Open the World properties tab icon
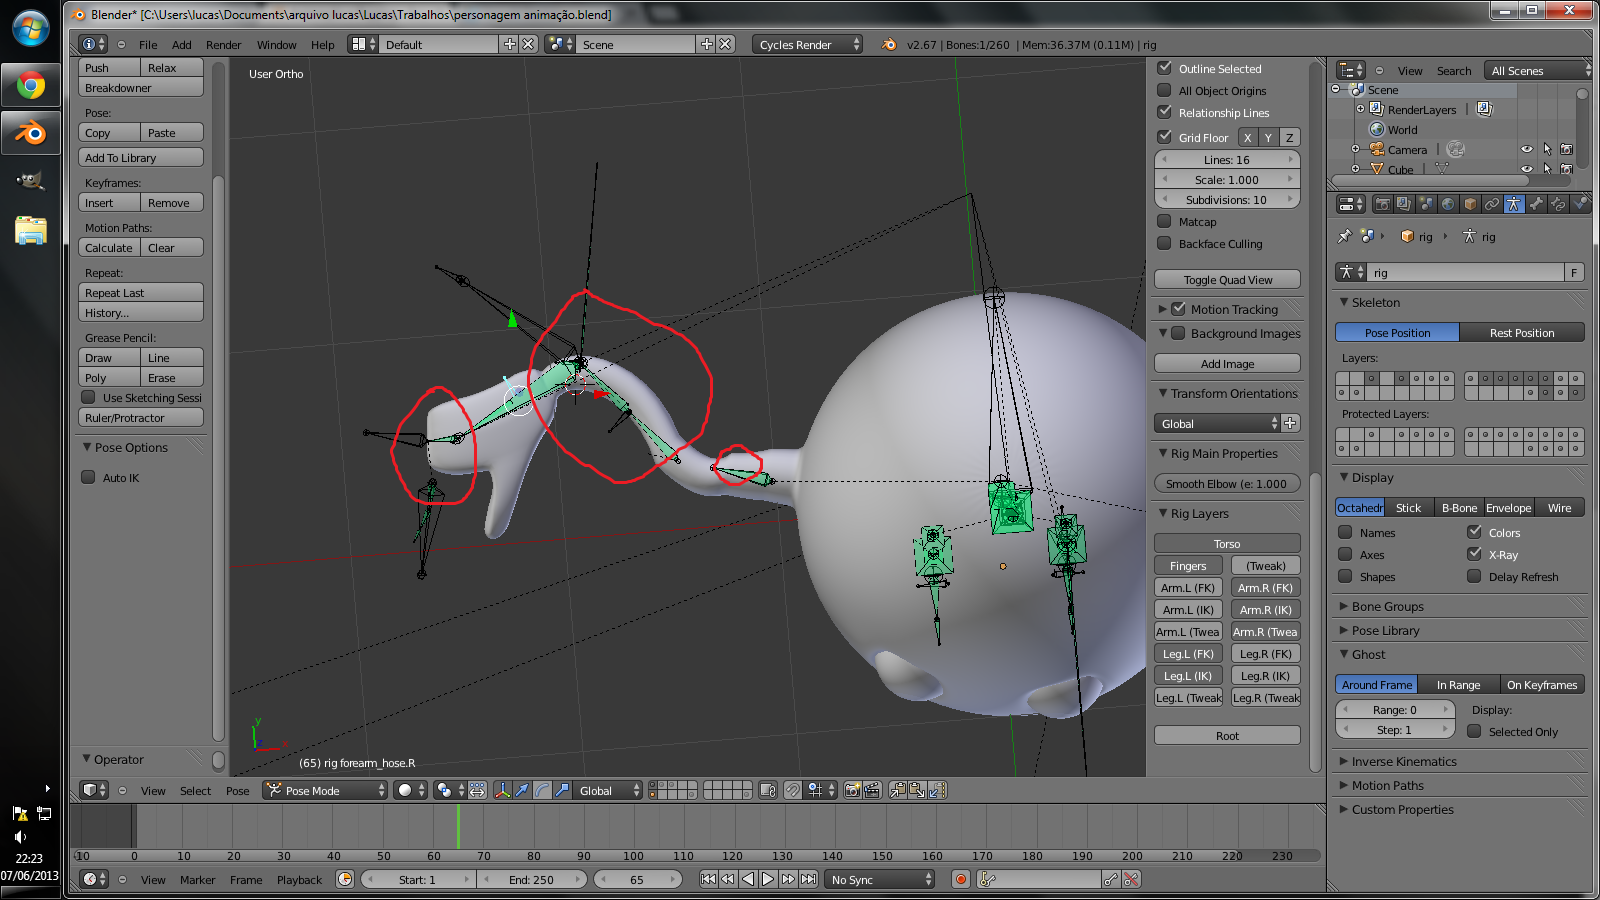Viewport: 1600px width, 900px height. pyautogui.click(x=1448, y=204)
